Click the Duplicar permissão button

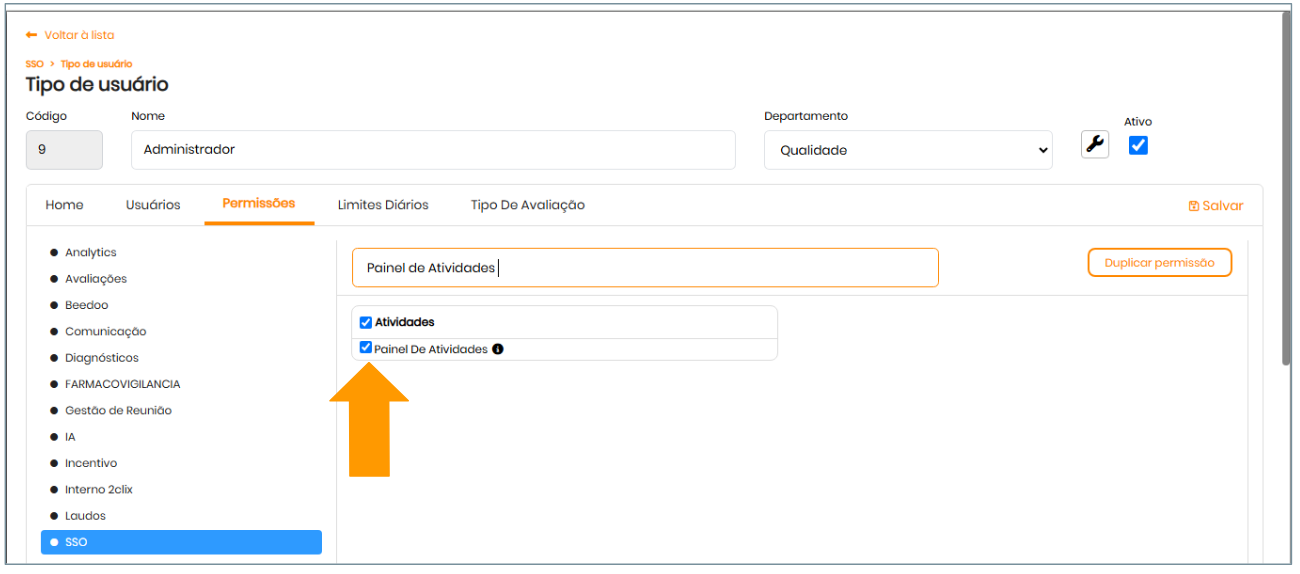pyautogui.click(x=1159, y=263)
